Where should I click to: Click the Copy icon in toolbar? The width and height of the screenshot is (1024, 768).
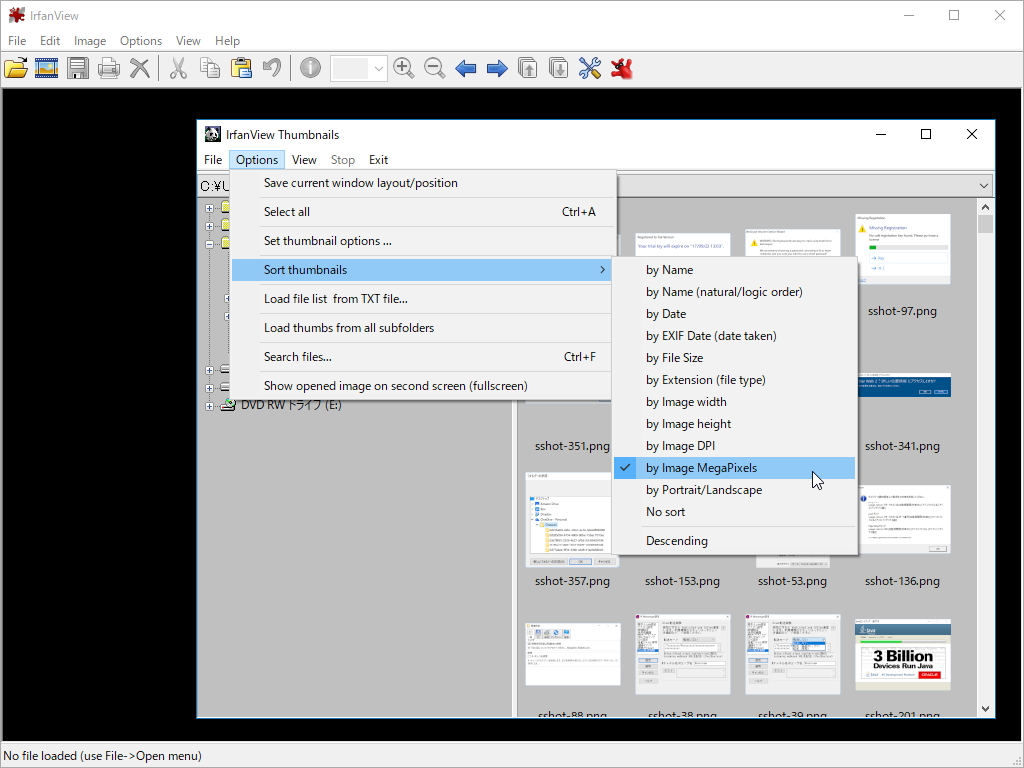(210, 68)
